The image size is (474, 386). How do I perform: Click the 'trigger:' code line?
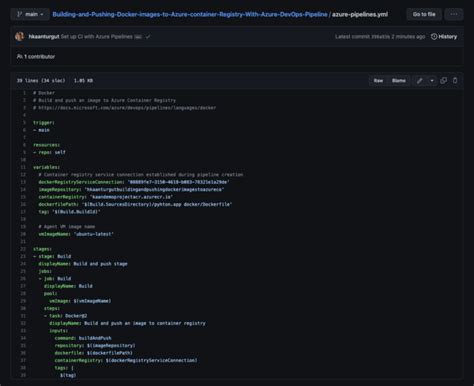coord(44,123)
